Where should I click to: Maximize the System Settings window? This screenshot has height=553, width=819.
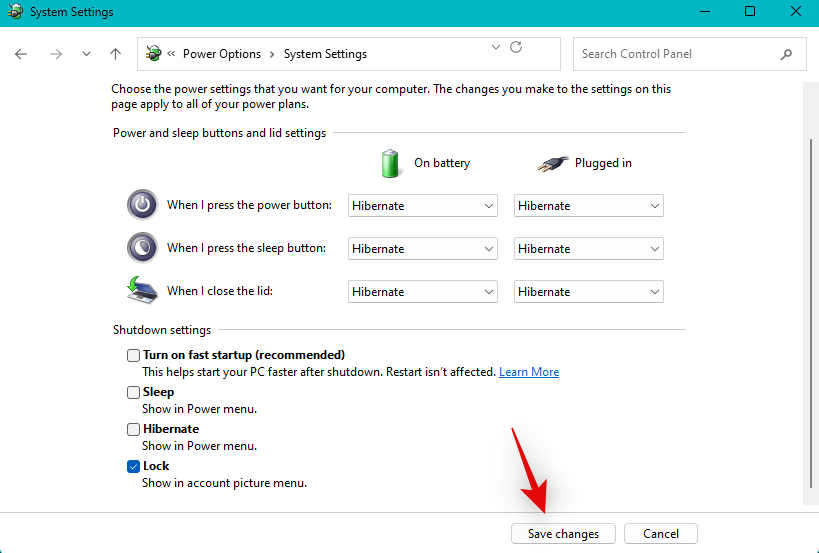point(750,11)
